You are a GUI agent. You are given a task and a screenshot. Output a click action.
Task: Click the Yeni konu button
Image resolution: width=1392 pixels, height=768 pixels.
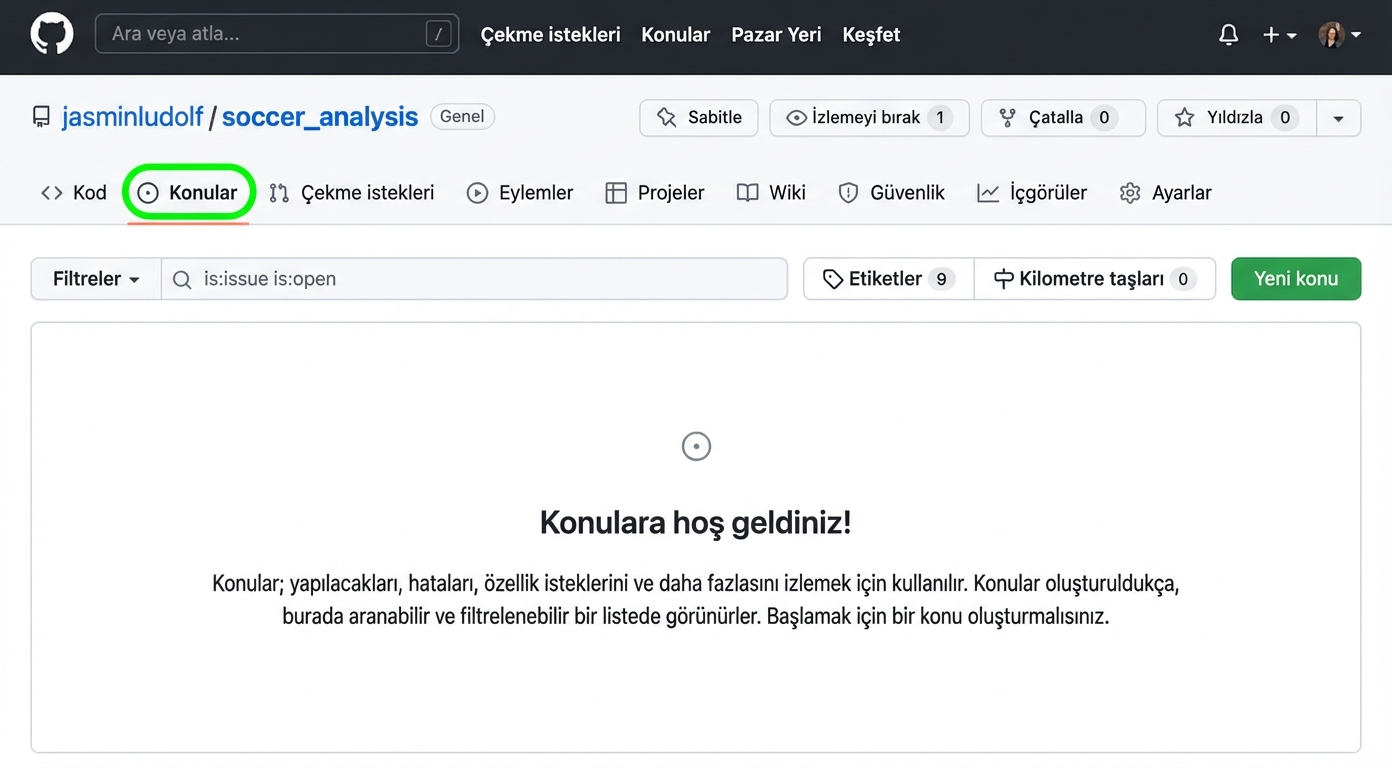click(x=1296, y=279)
